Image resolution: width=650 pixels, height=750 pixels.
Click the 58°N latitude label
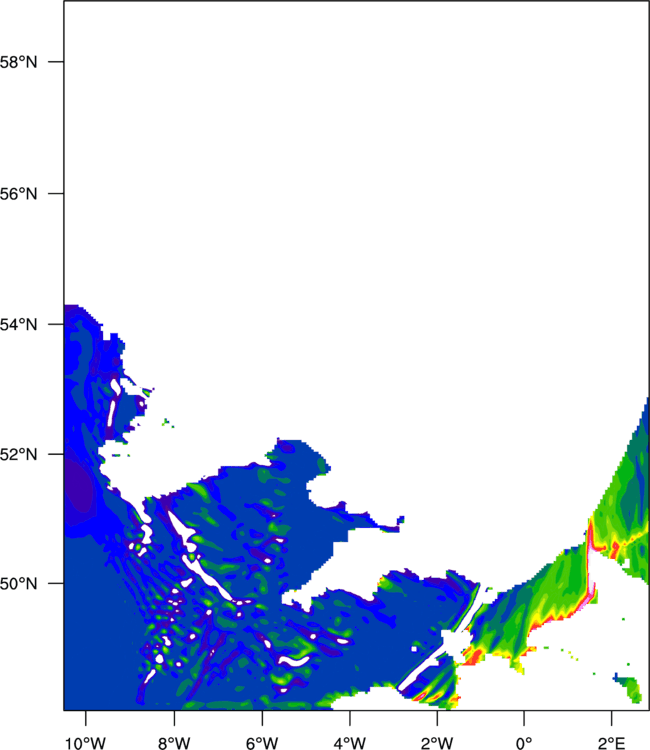[x=18, y=62]
